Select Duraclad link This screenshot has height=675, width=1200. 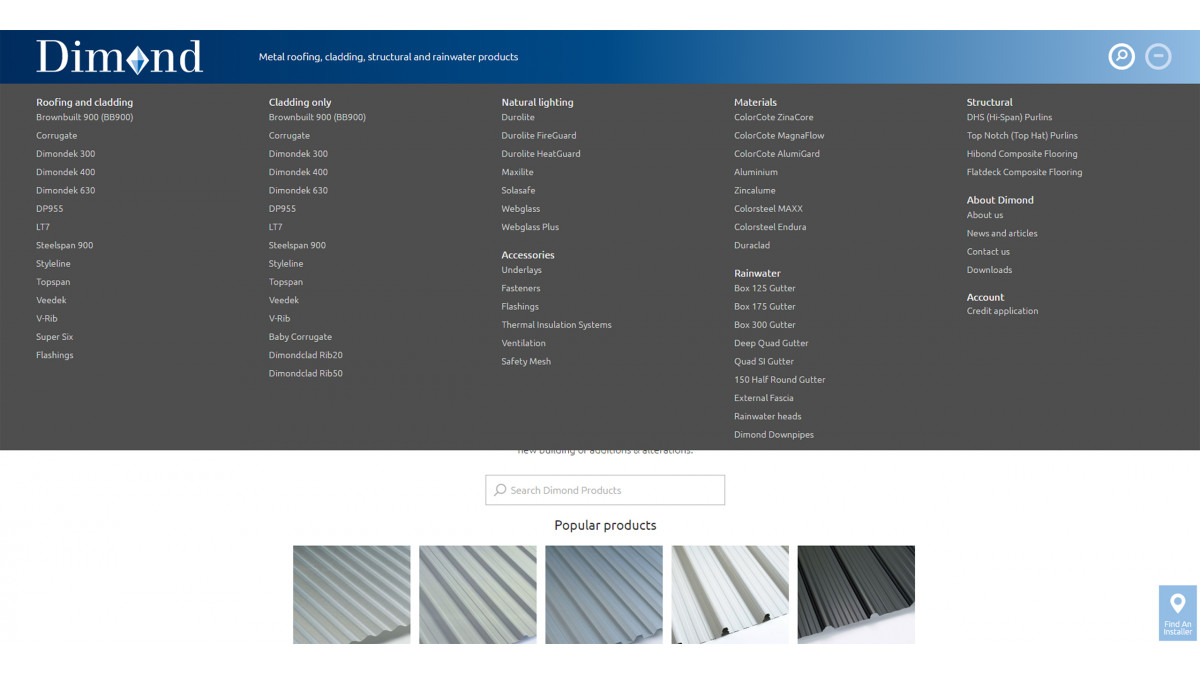pos(752,245)
